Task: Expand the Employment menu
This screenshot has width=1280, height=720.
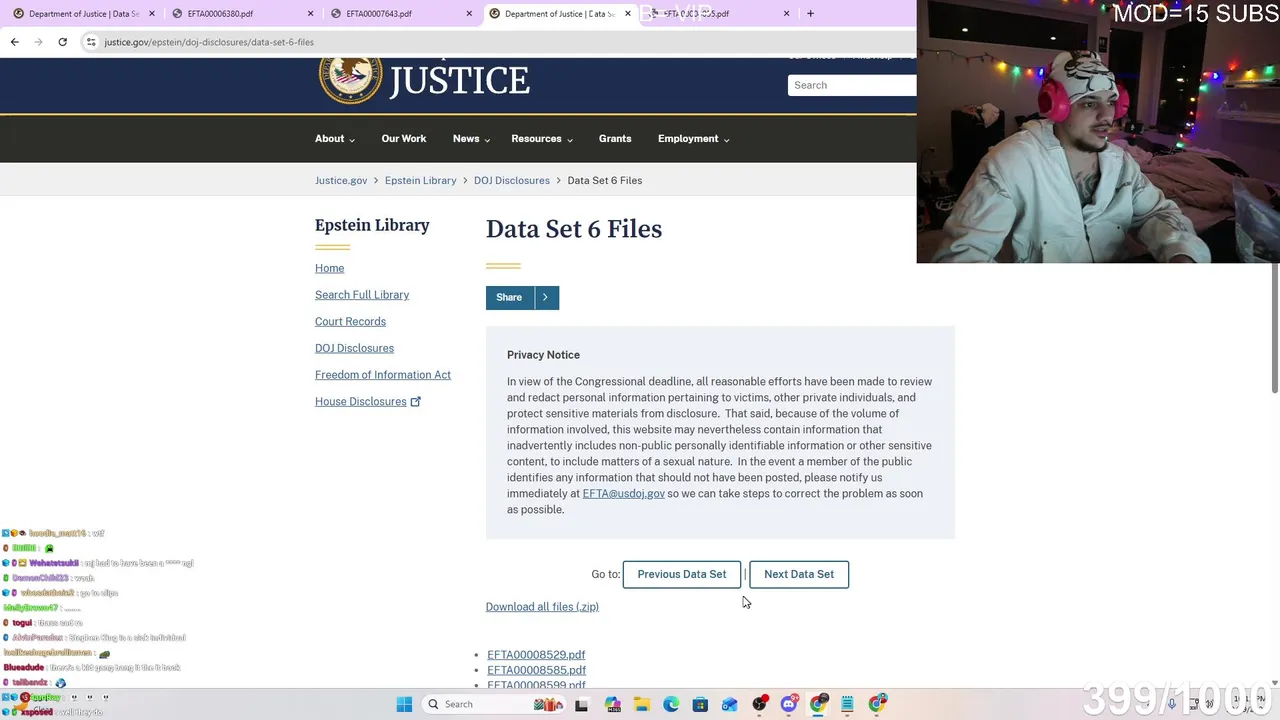Action: coord(694,139)
